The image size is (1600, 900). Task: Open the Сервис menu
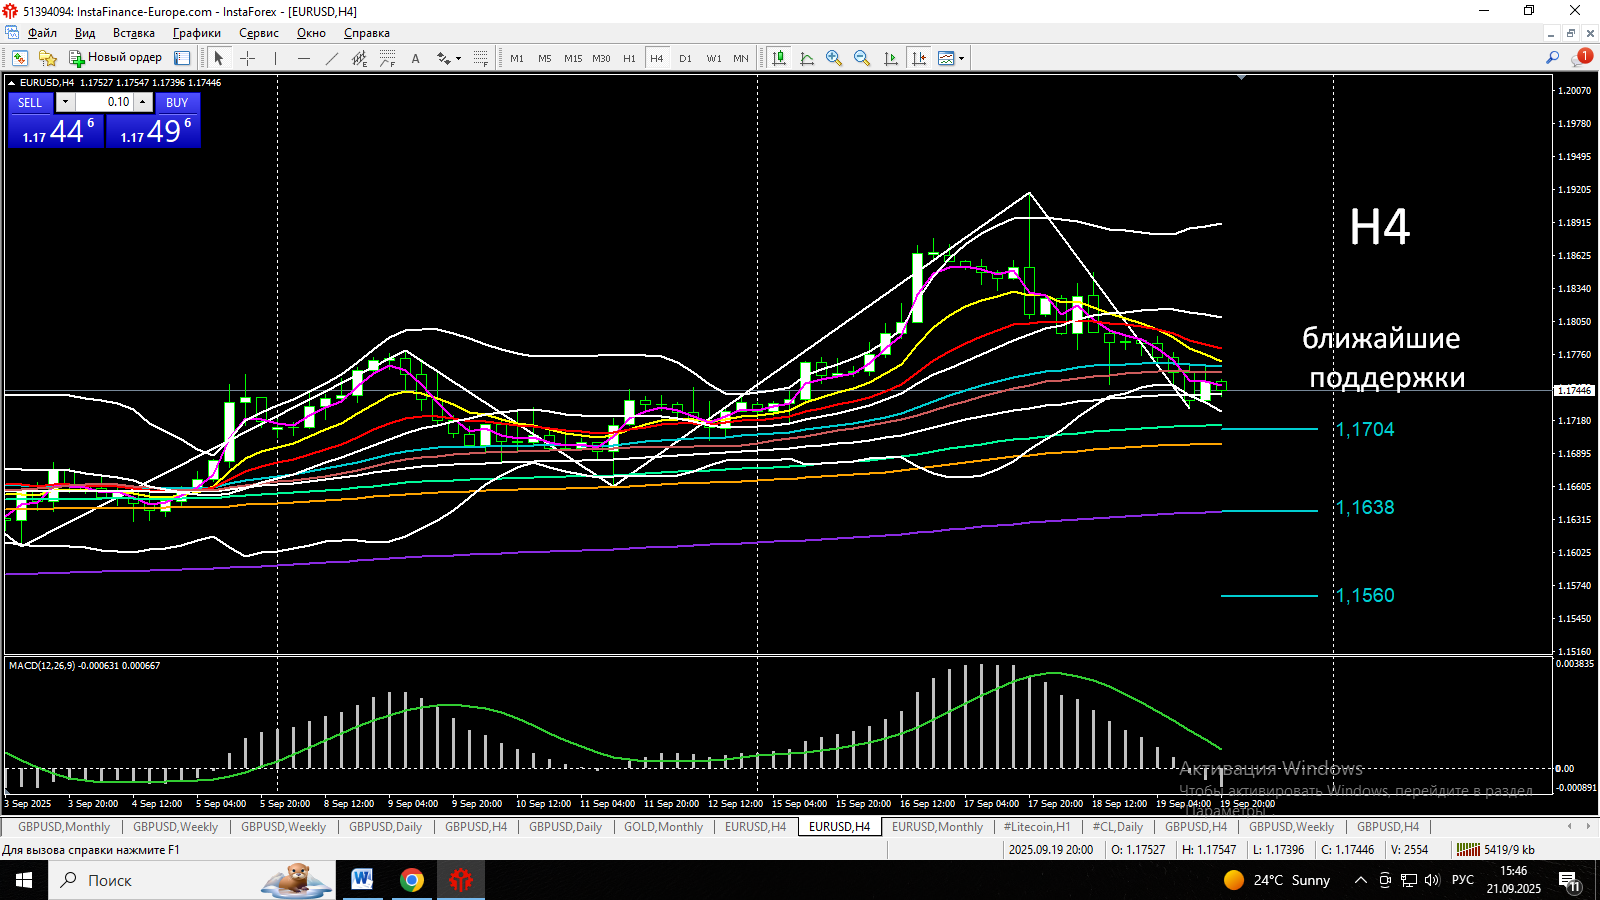258,33
